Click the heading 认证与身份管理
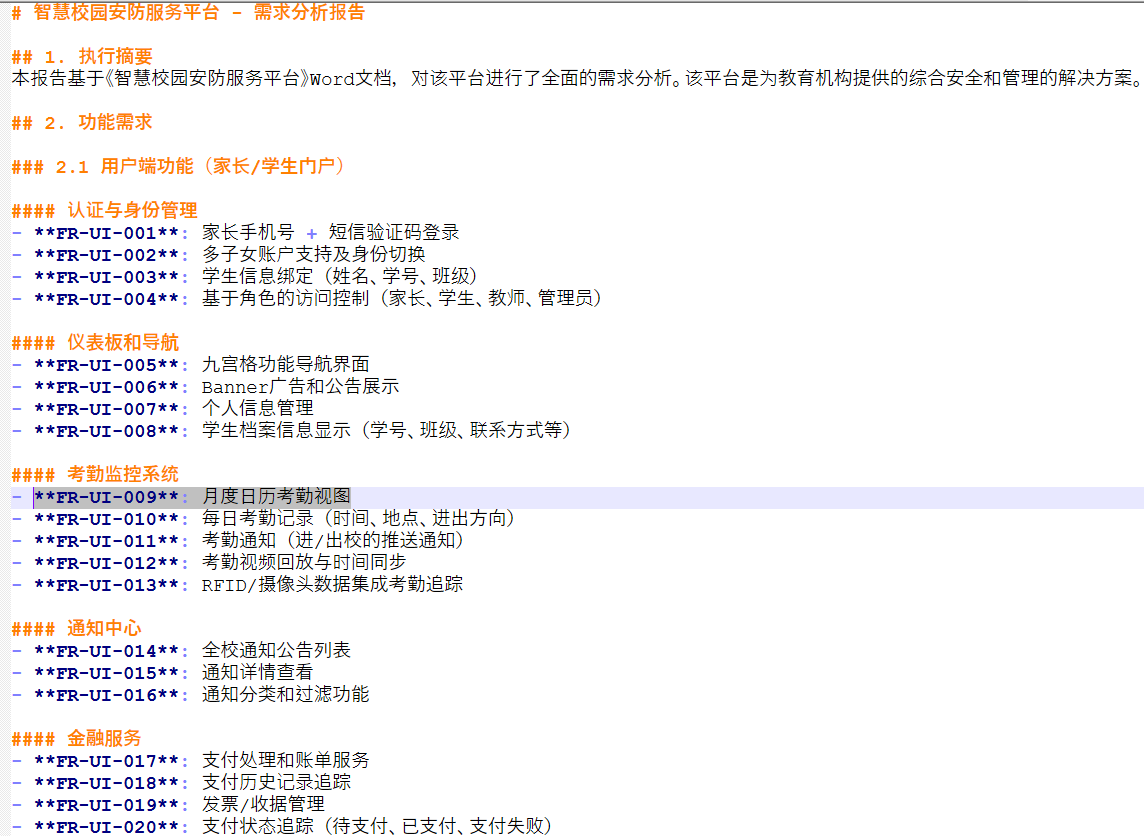This screenshot has width=1144, height=836. tap(104, 210)
